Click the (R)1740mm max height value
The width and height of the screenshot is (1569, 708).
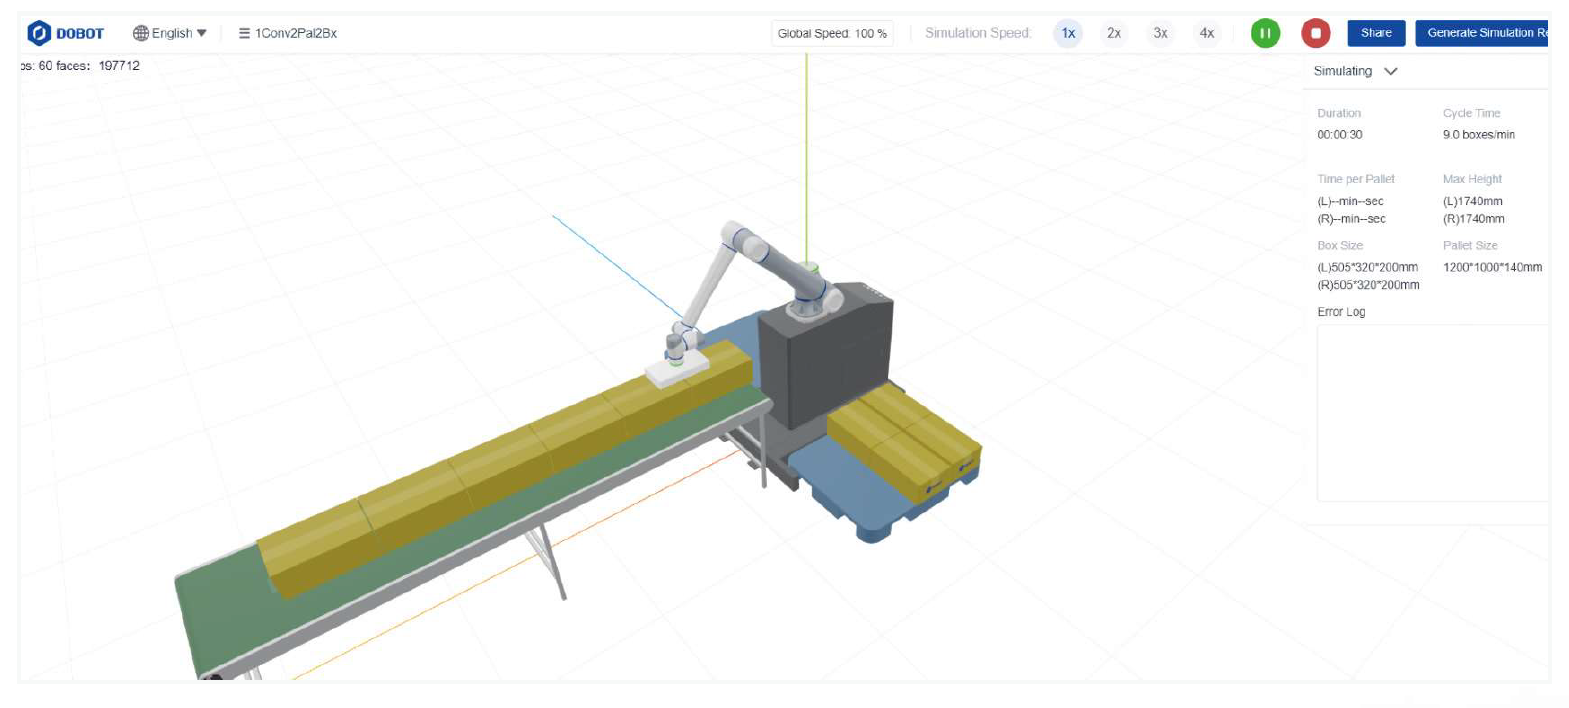(x=1474, y=219)
